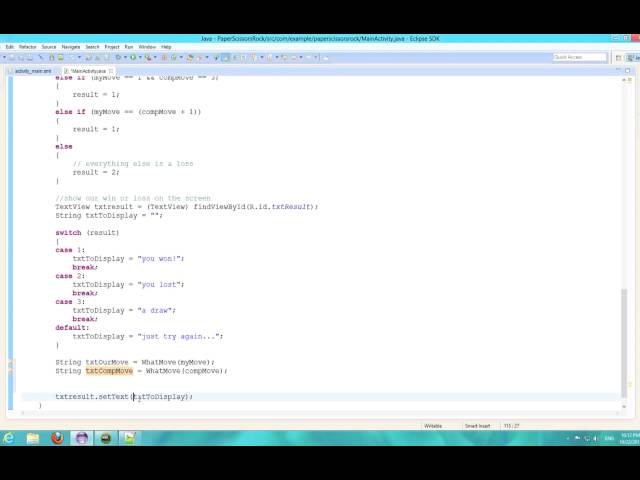
Task: Open the Navigate menu
Action: (71, 47)
